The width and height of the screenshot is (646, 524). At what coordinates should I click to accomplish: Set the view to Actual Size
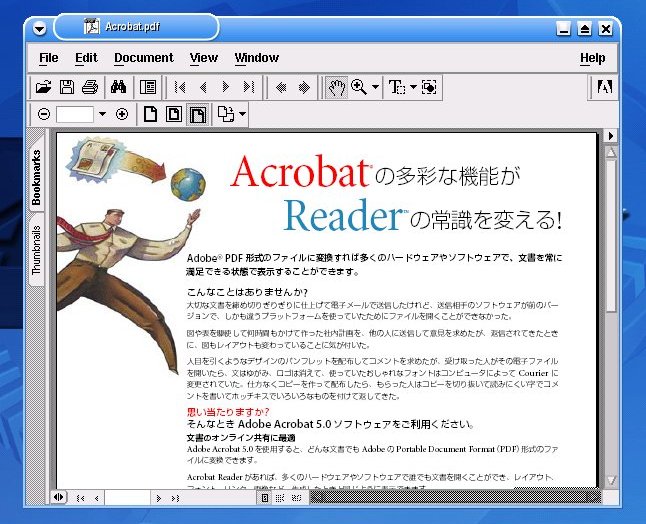point(150,114)
